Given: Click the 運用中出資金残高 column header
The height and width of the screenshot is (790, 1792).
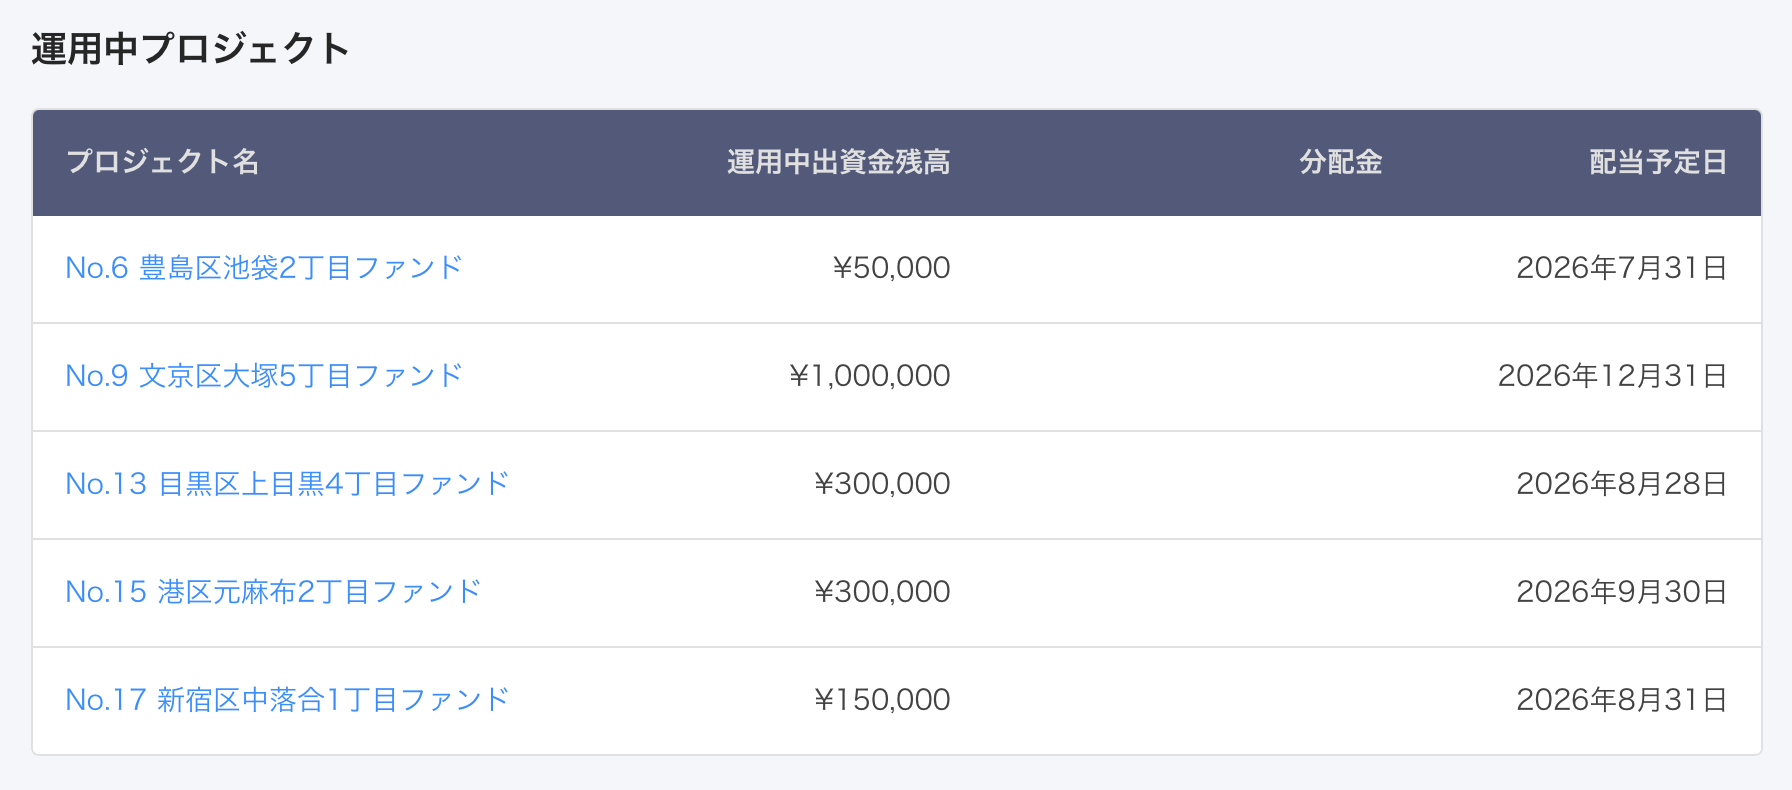Looking at the screenshot, I should (x=838, y=162).
